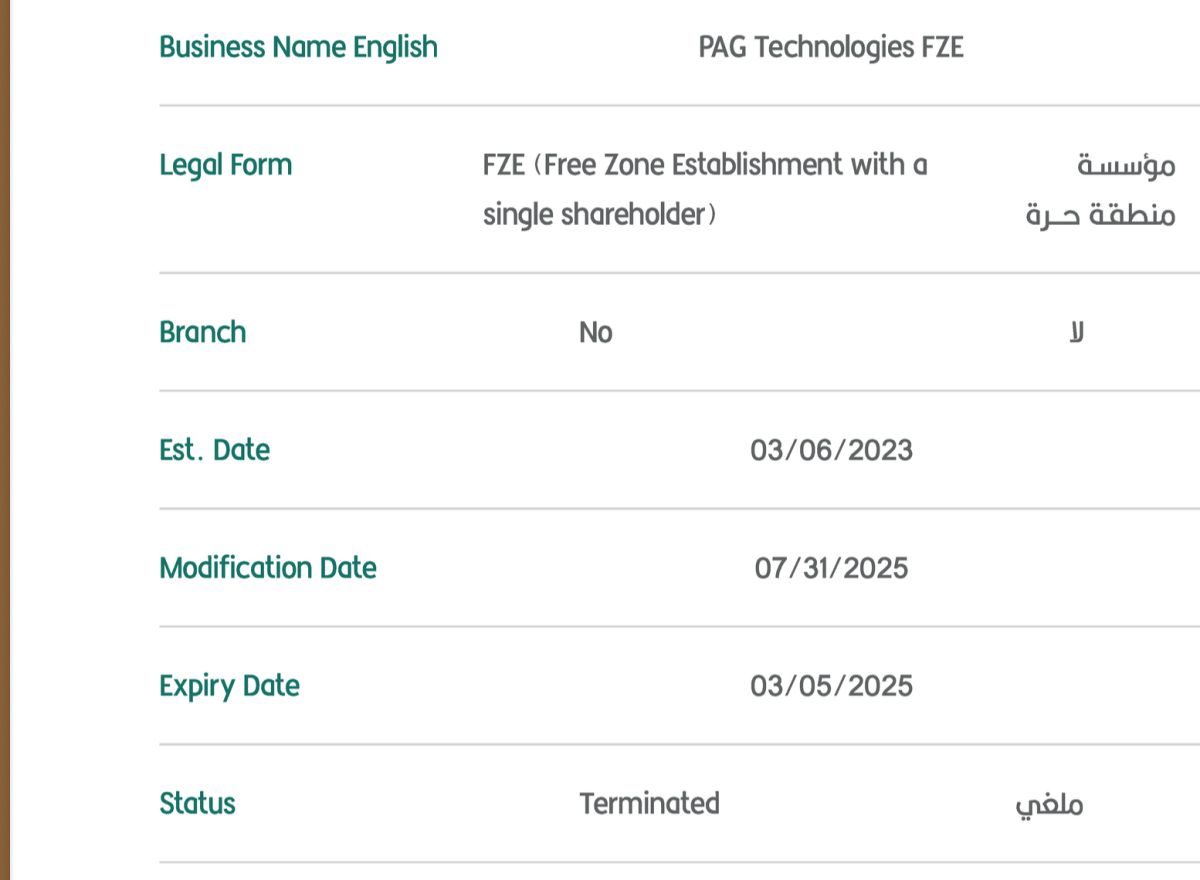This screenshot has height=880, width=1200.
Task: Click the Legal Form label
Action: point(226,165)
